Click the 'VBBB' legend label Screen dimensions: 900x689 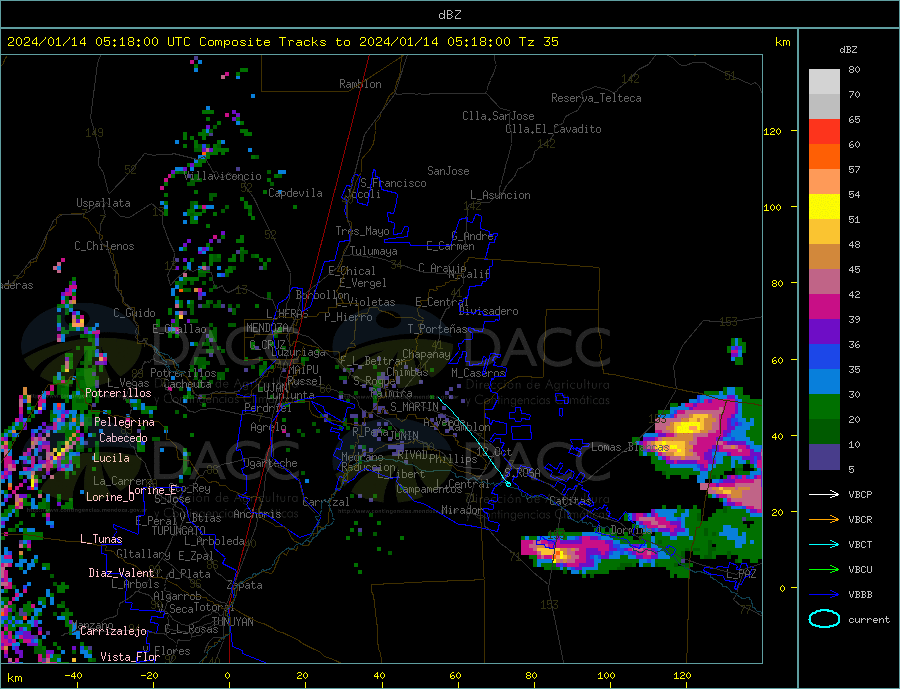(x=860, y=594)
